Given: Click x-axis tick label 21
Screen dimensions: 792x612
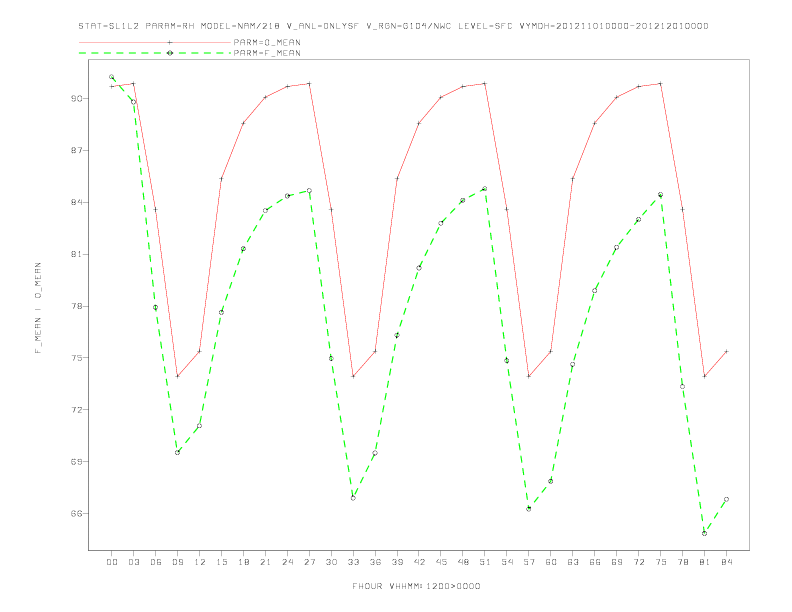Looking at the screenshot, I should pyautogui.click(x=265, y=562).
